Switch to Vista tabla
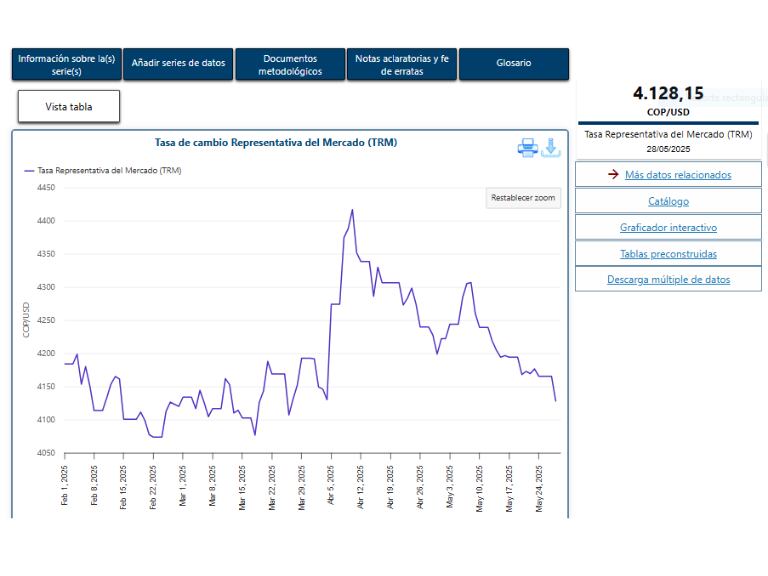The image size is (768, 576). click(69, 106)
